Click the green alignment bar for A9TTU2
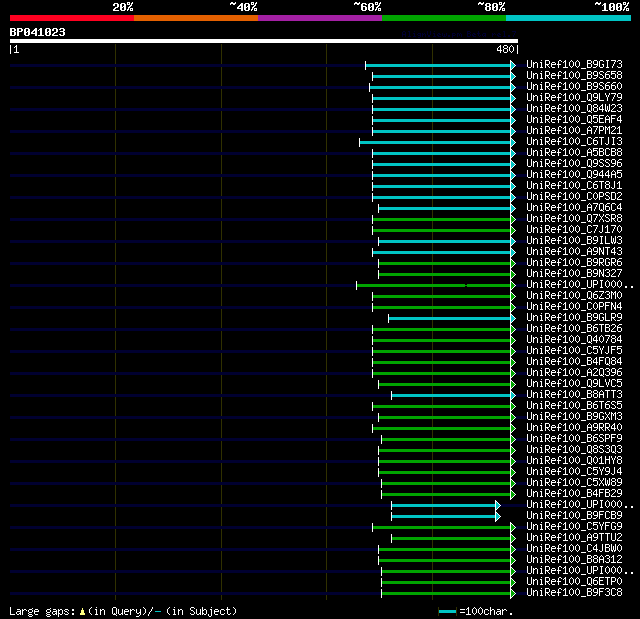The height and width of the screenshot is (619, 640). (x=451, y=539)
